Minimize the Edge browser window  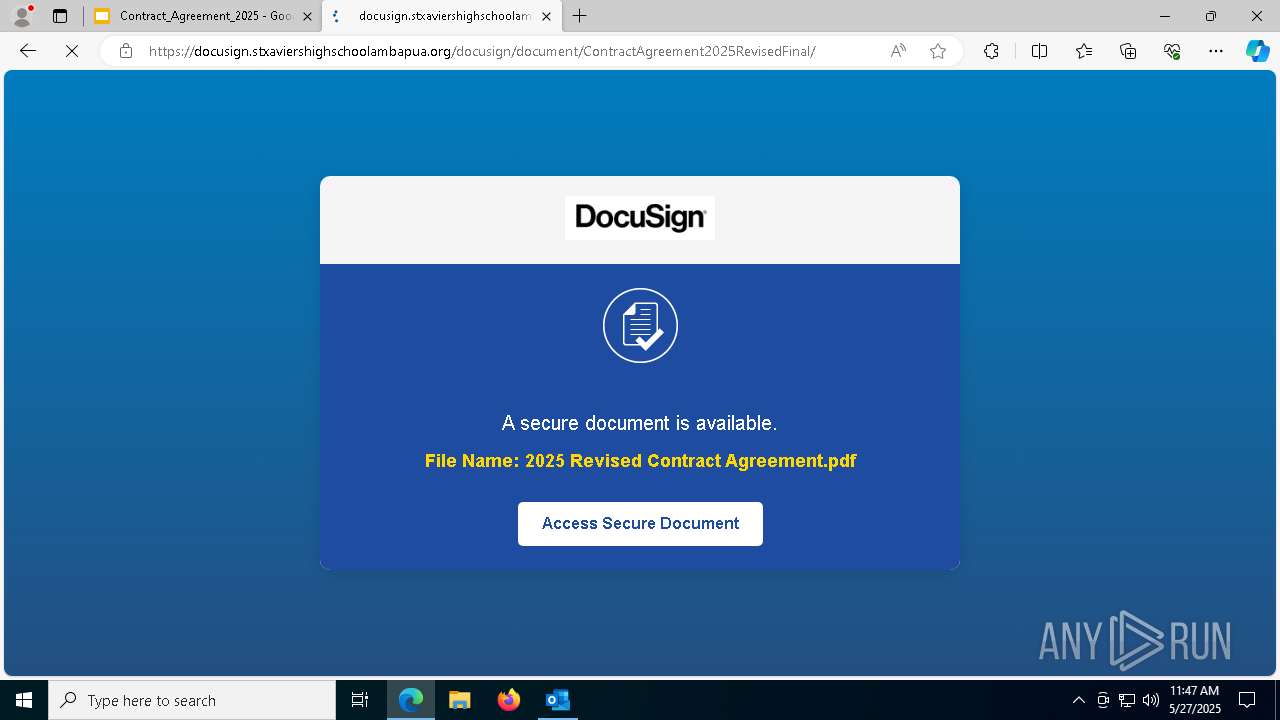pyautogui.click(x=1165, y=16)
